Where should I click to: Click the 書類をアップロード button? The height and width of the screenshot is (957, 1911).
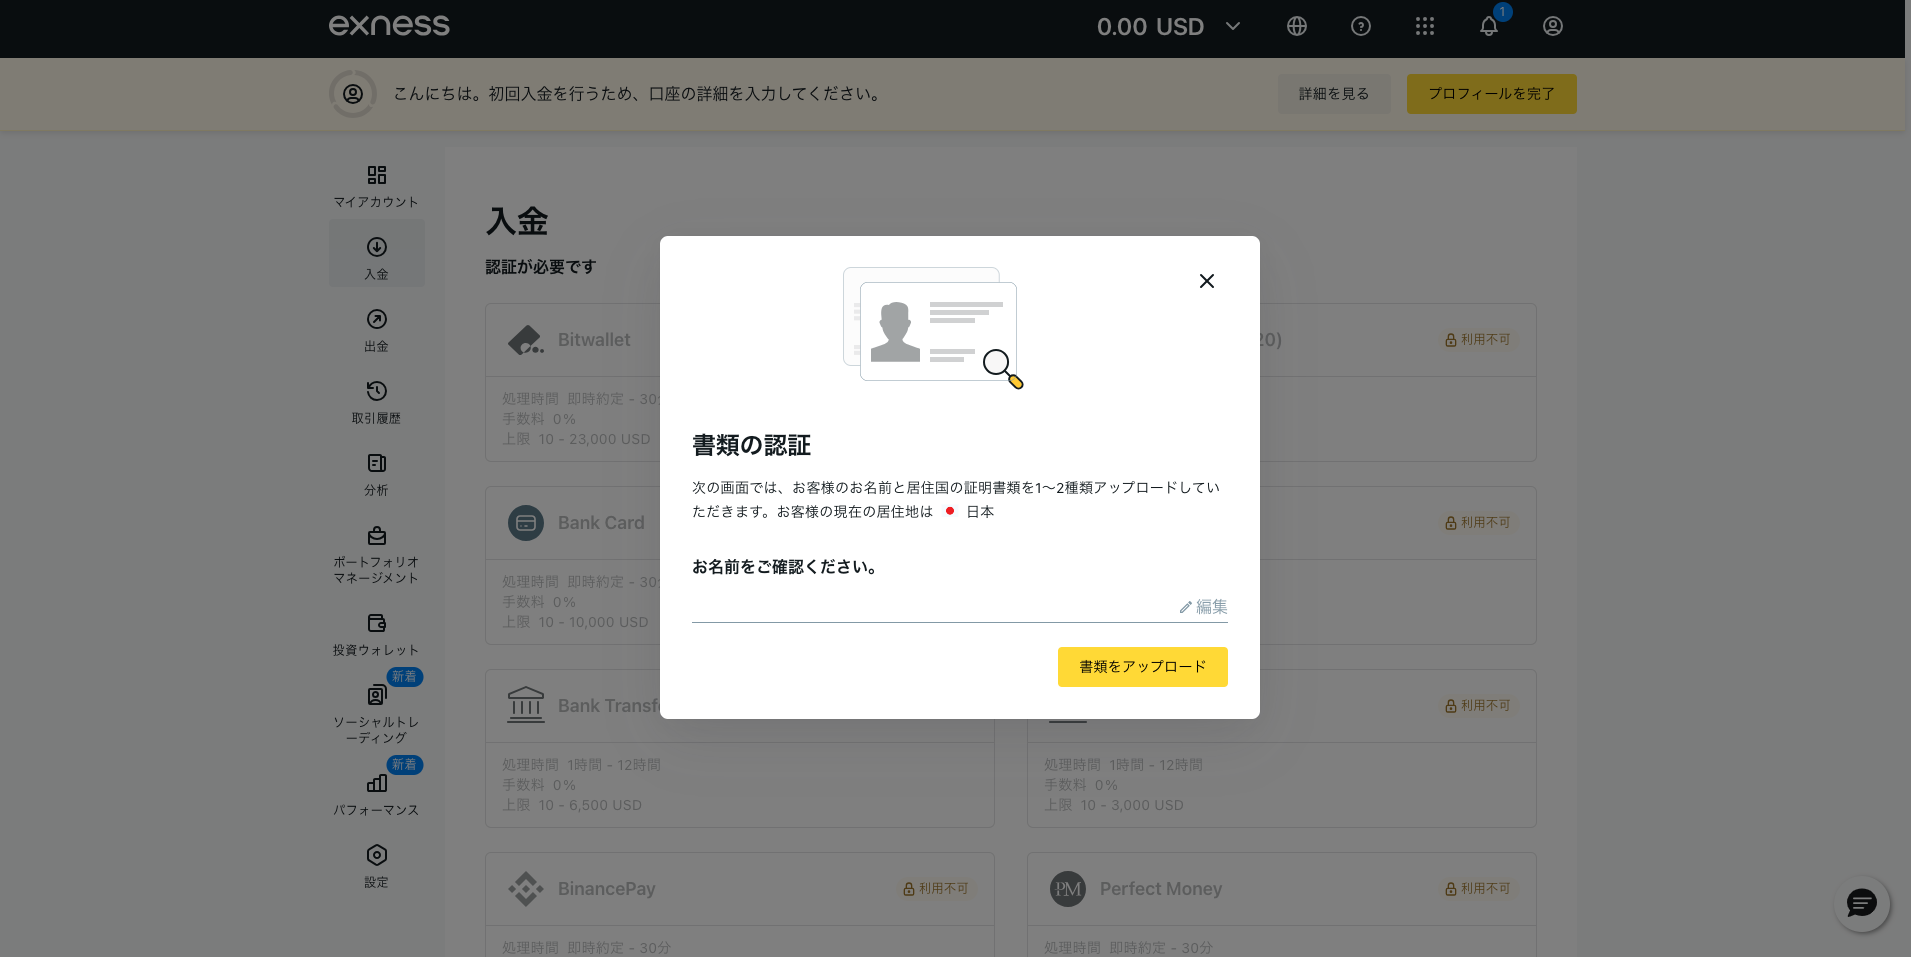tap(1142, 667)
